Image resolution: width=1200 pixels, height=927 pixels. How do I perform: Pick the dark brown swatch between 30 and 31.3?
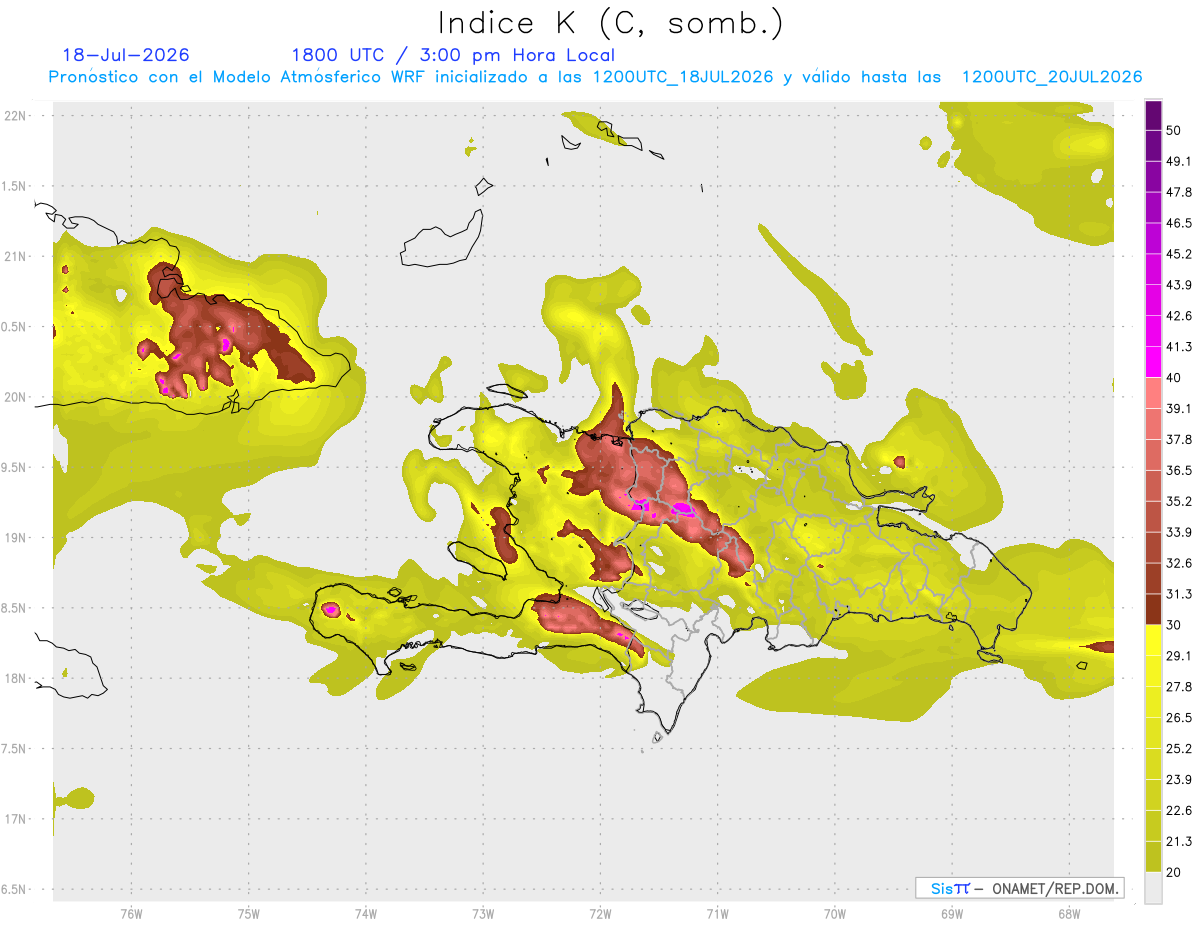1153,609
